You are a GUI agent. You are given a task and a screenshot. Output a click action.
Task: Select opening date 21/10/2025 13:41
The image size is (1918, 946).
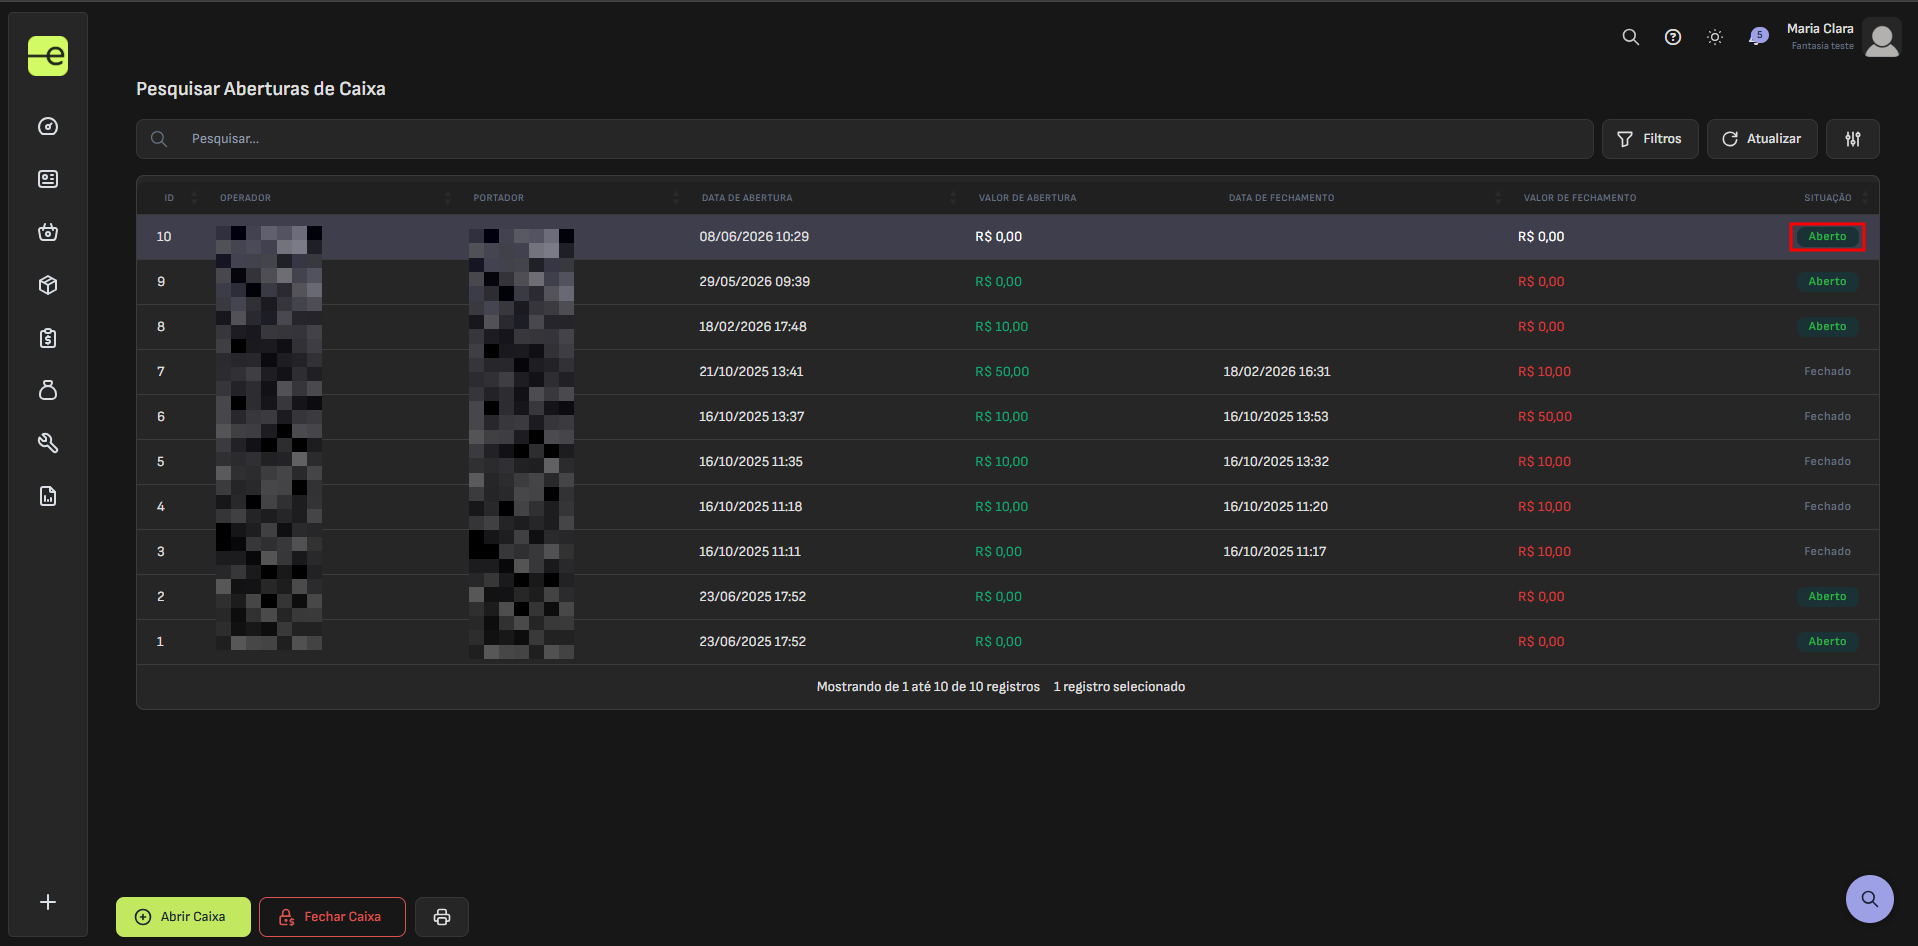[x=751, y=372]
